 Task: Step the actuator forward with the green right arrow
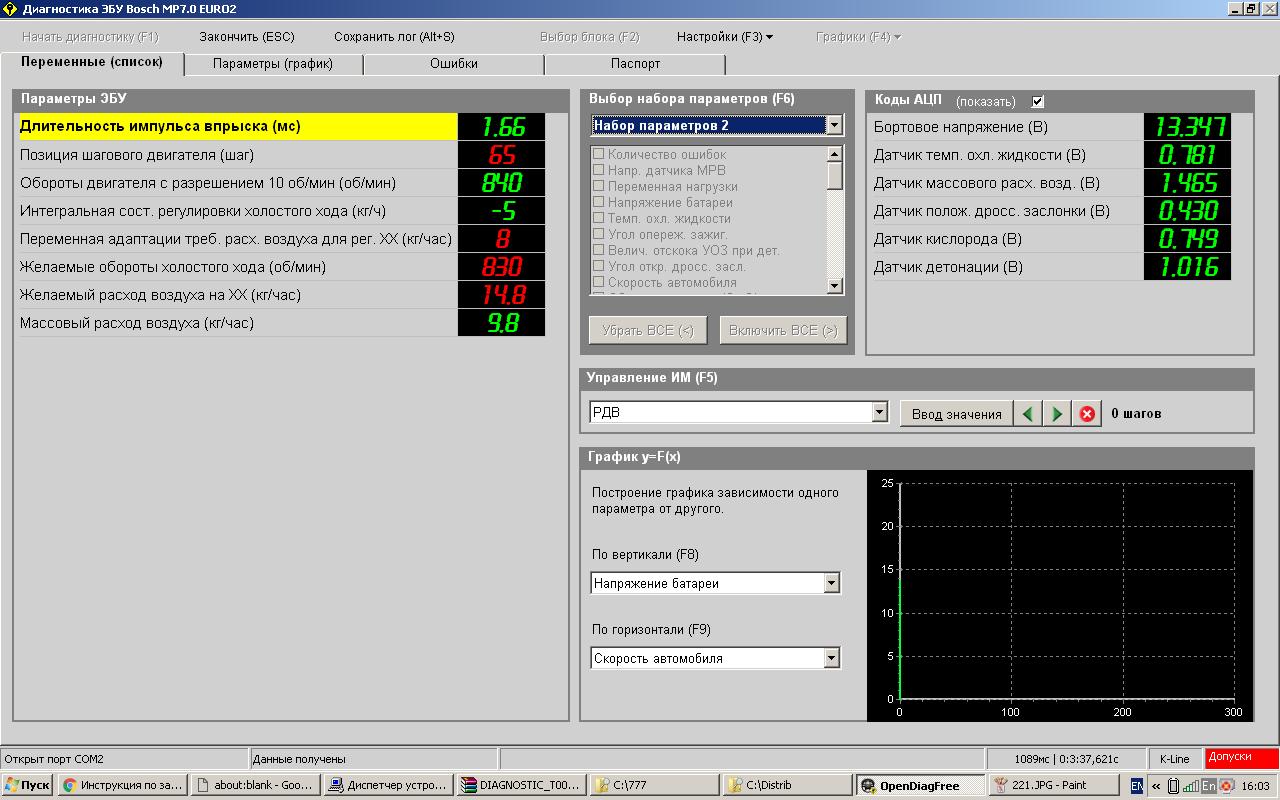coord(1056,414)
